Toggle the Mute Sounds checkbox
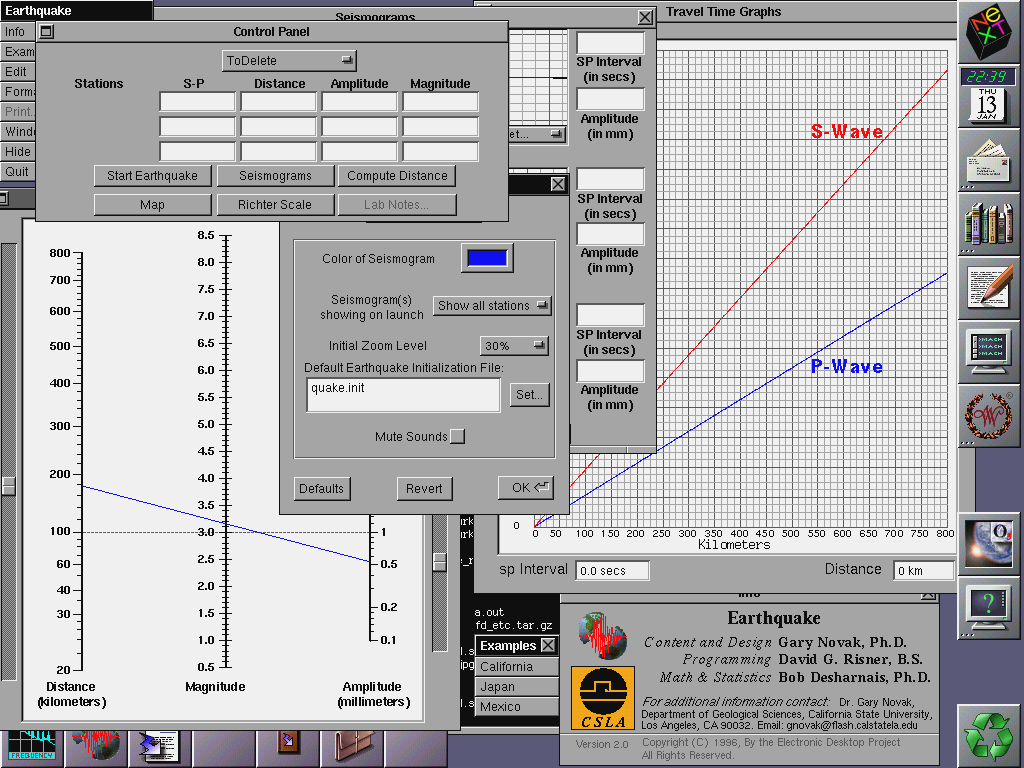 click(x=458, y=436)
